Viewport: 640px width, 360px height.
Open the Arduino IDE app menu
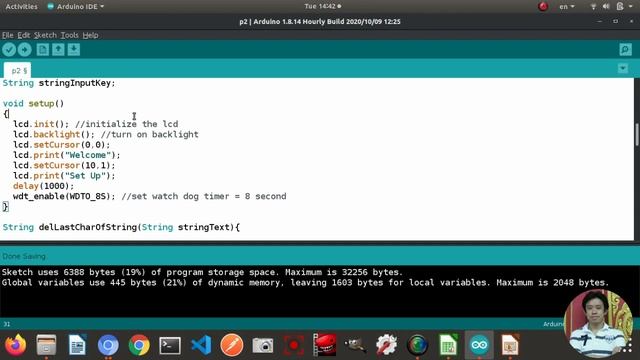coord(76,7)
